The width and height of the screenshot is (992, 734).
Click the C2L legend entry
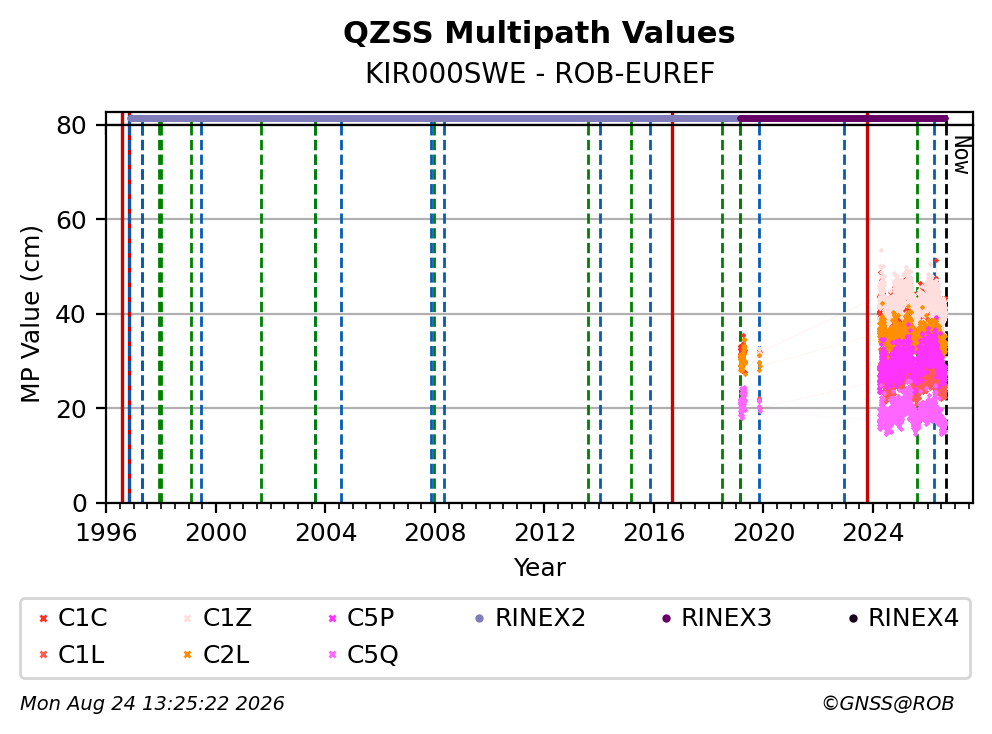216,655
